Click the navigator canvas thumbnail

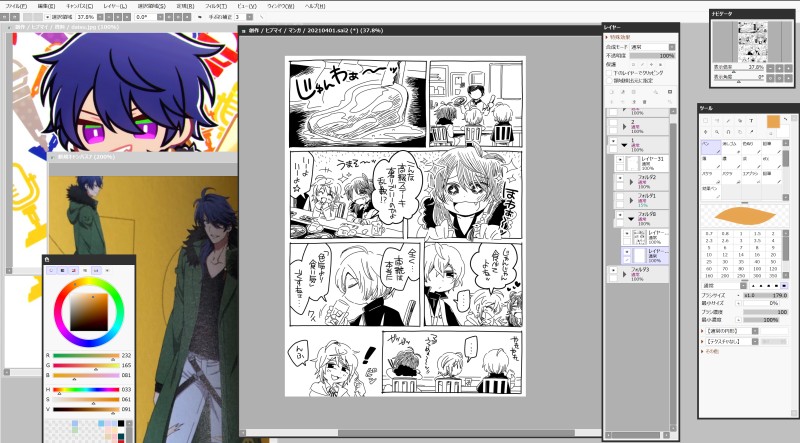coord(753,42)
